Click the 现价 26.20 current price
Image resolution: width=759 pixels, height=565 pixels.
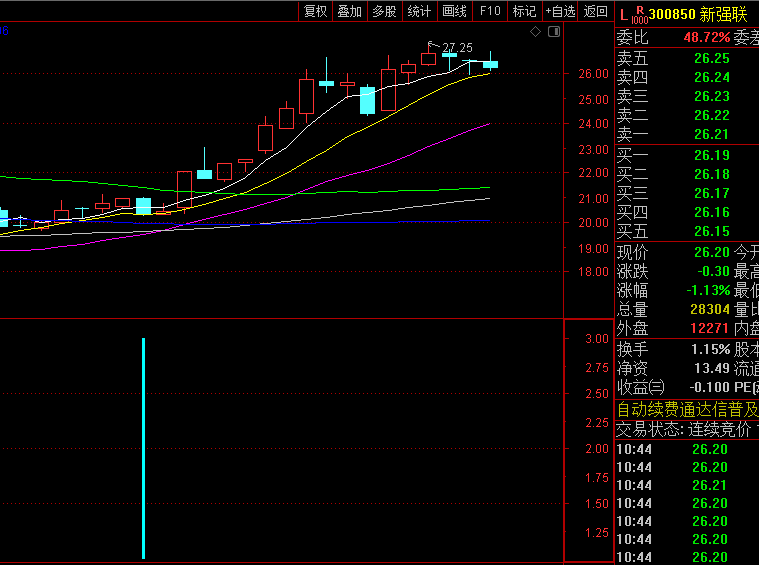(712, 252)
